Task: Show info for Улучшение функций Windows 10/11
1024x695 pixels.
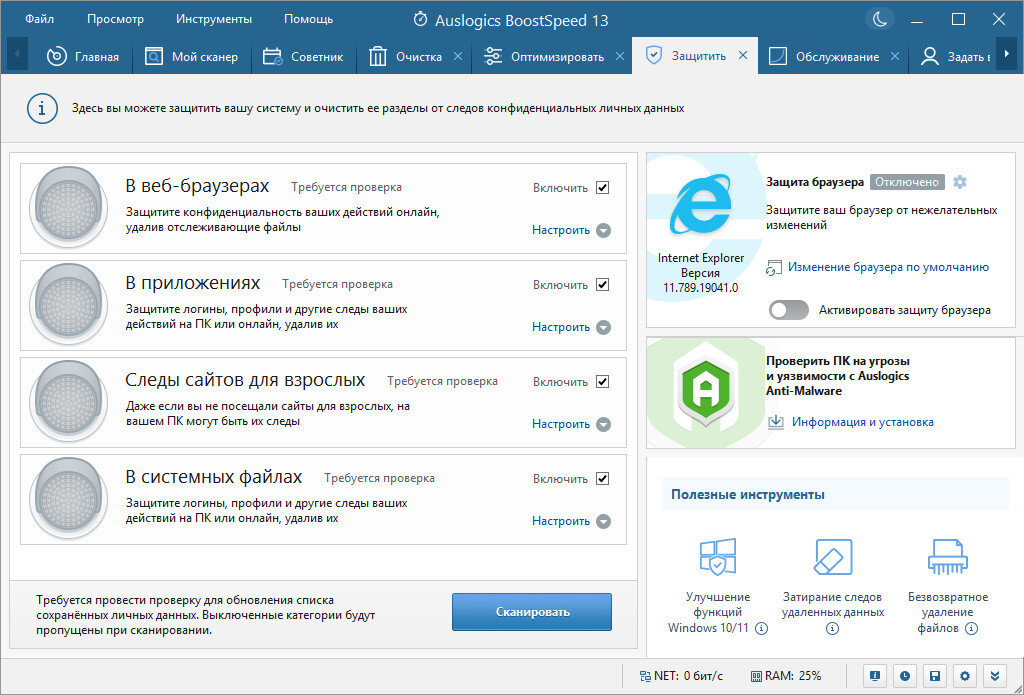Action: (761, 628)
